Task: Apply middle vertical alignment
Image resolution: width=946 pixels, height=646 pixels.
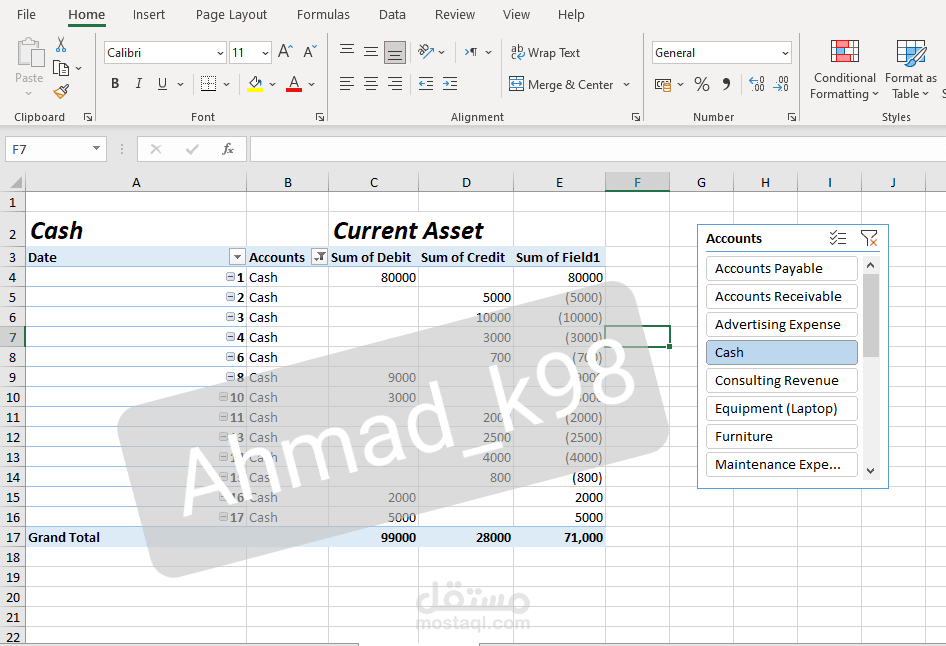Action: pos(371,52)
